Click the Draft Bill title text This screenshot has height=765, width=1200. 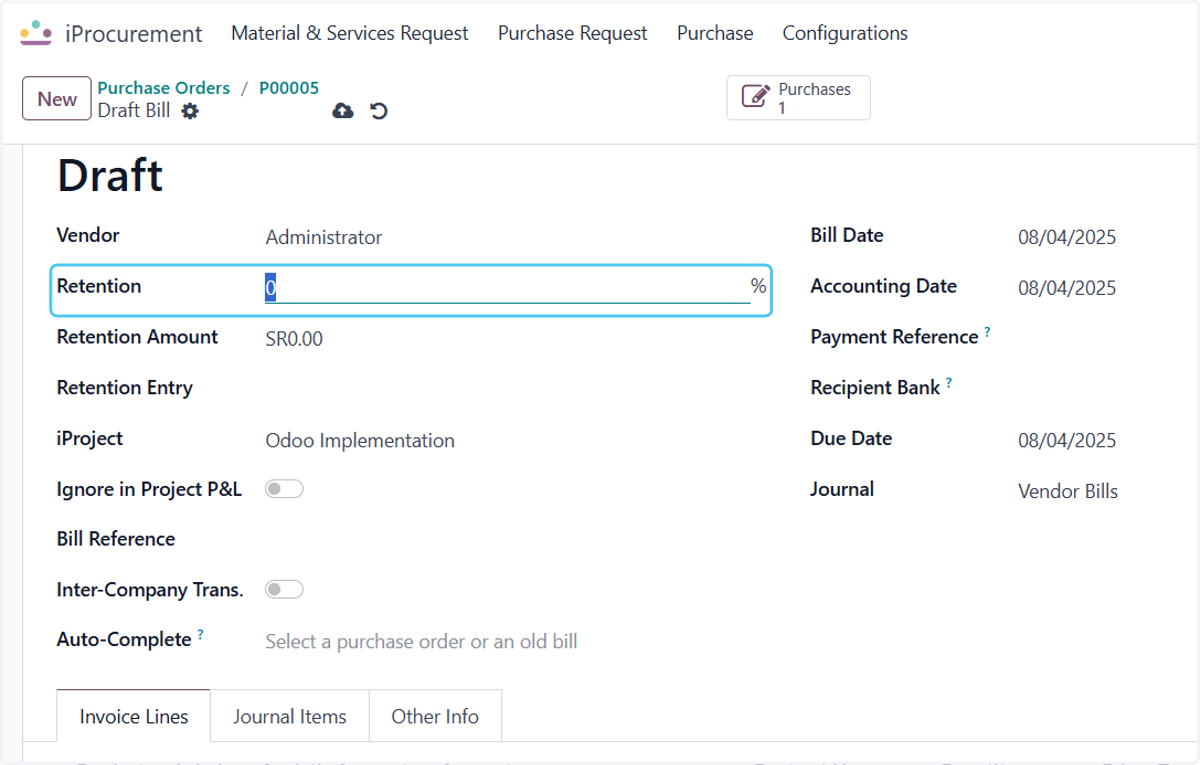point(134,110)
